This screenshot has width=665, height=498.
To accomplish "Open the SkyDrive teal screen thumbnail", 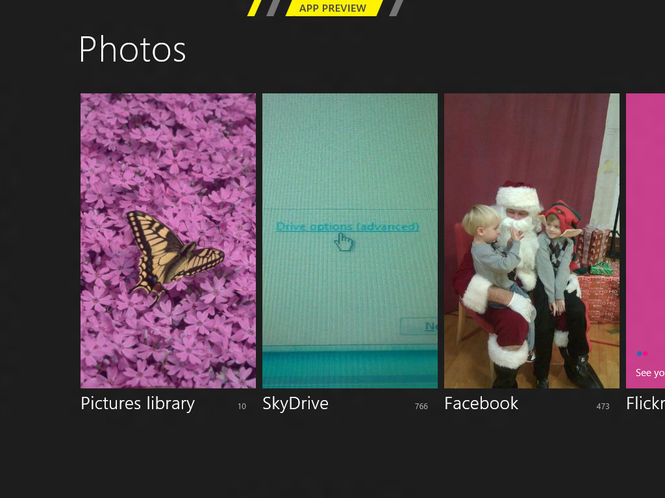I will pos(350,241).
